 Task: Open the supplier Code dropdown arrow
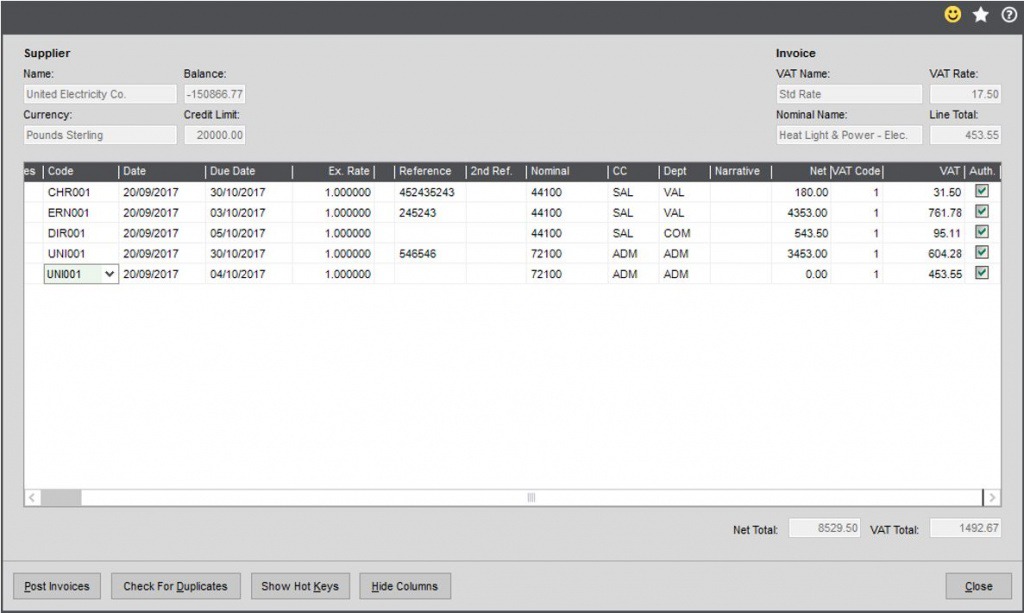109,274
